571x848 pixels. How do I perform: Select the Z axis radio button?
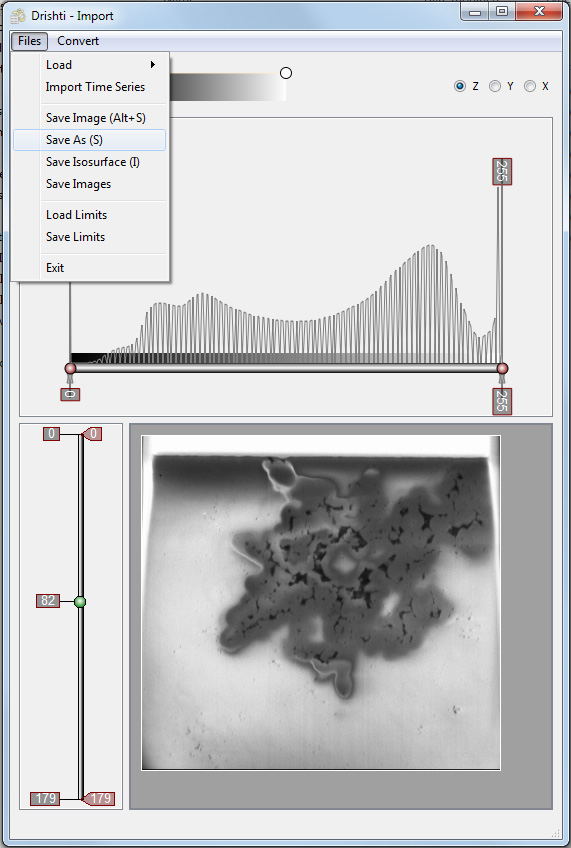point(460,86)
